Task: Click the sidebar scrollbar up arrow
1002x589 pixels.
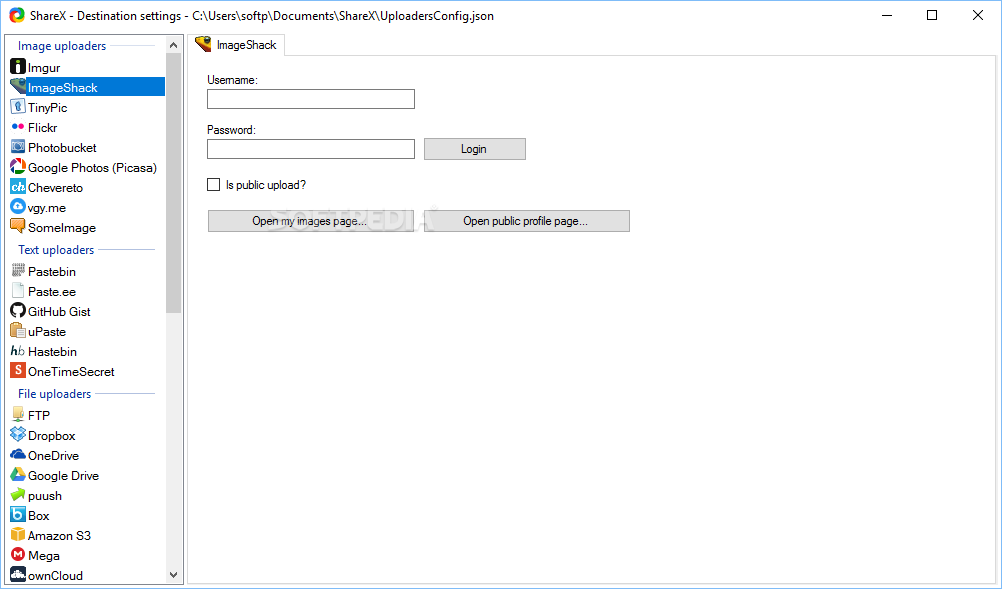Action: [173, 45]
